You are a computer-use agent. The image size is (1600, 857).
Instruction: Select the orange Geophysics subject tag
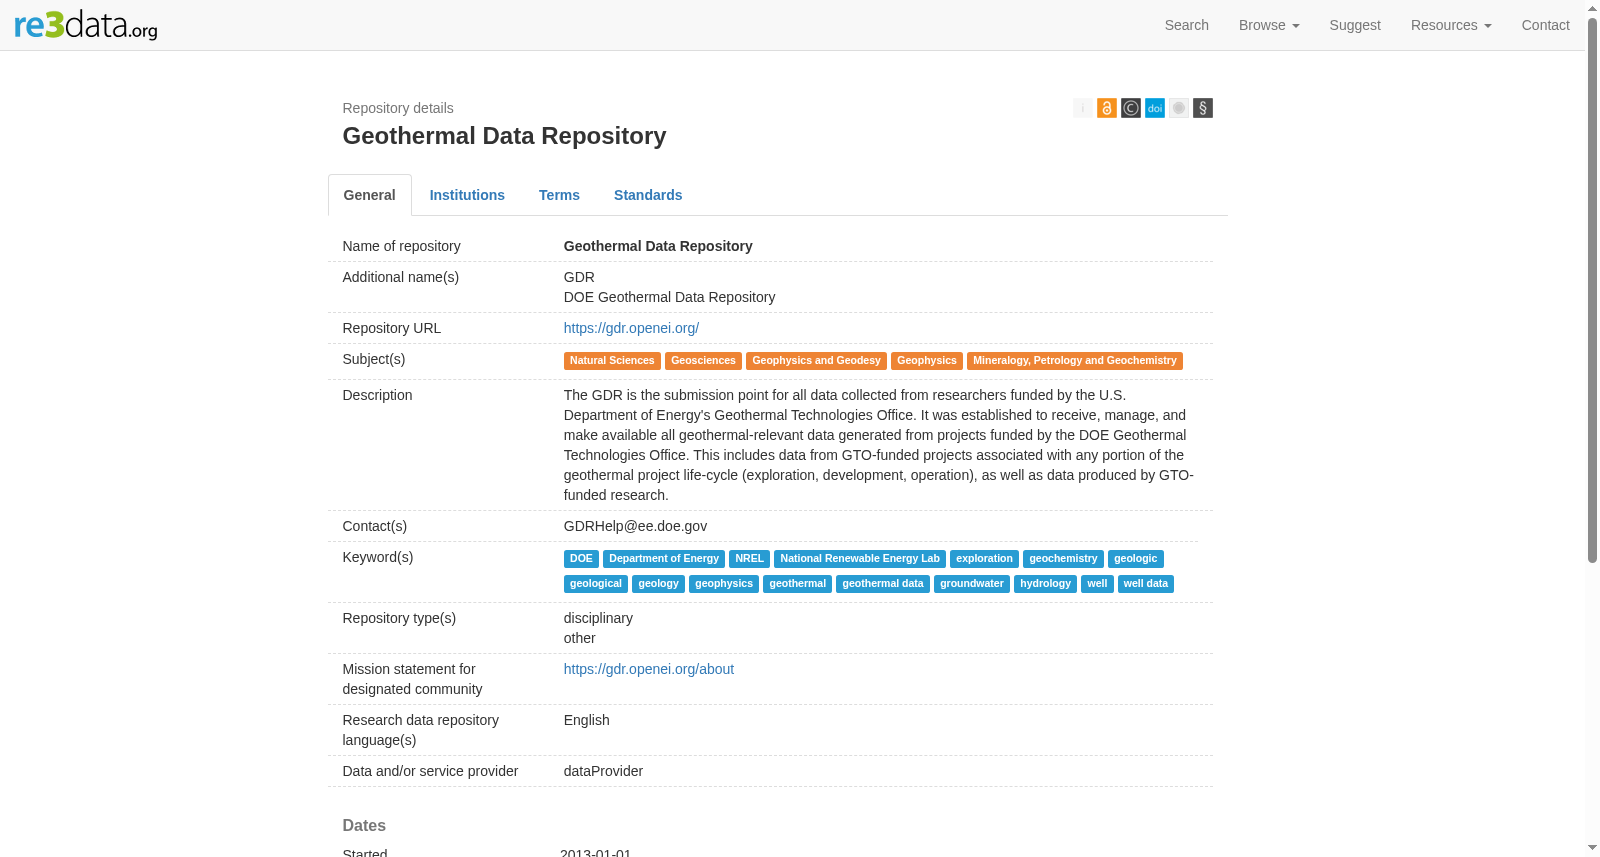coord(927,361)
